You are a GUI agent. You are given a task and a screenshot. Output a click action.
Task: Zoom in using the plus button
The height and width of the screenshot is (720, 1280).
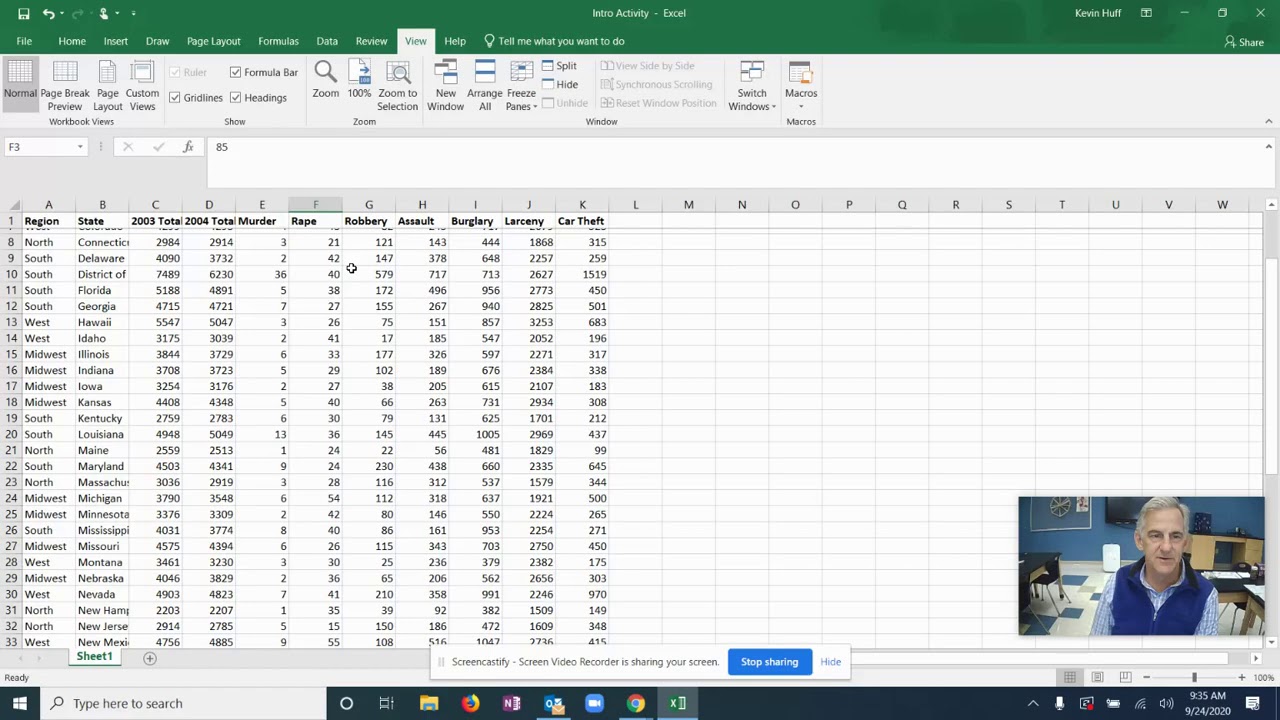[1241, 678]
